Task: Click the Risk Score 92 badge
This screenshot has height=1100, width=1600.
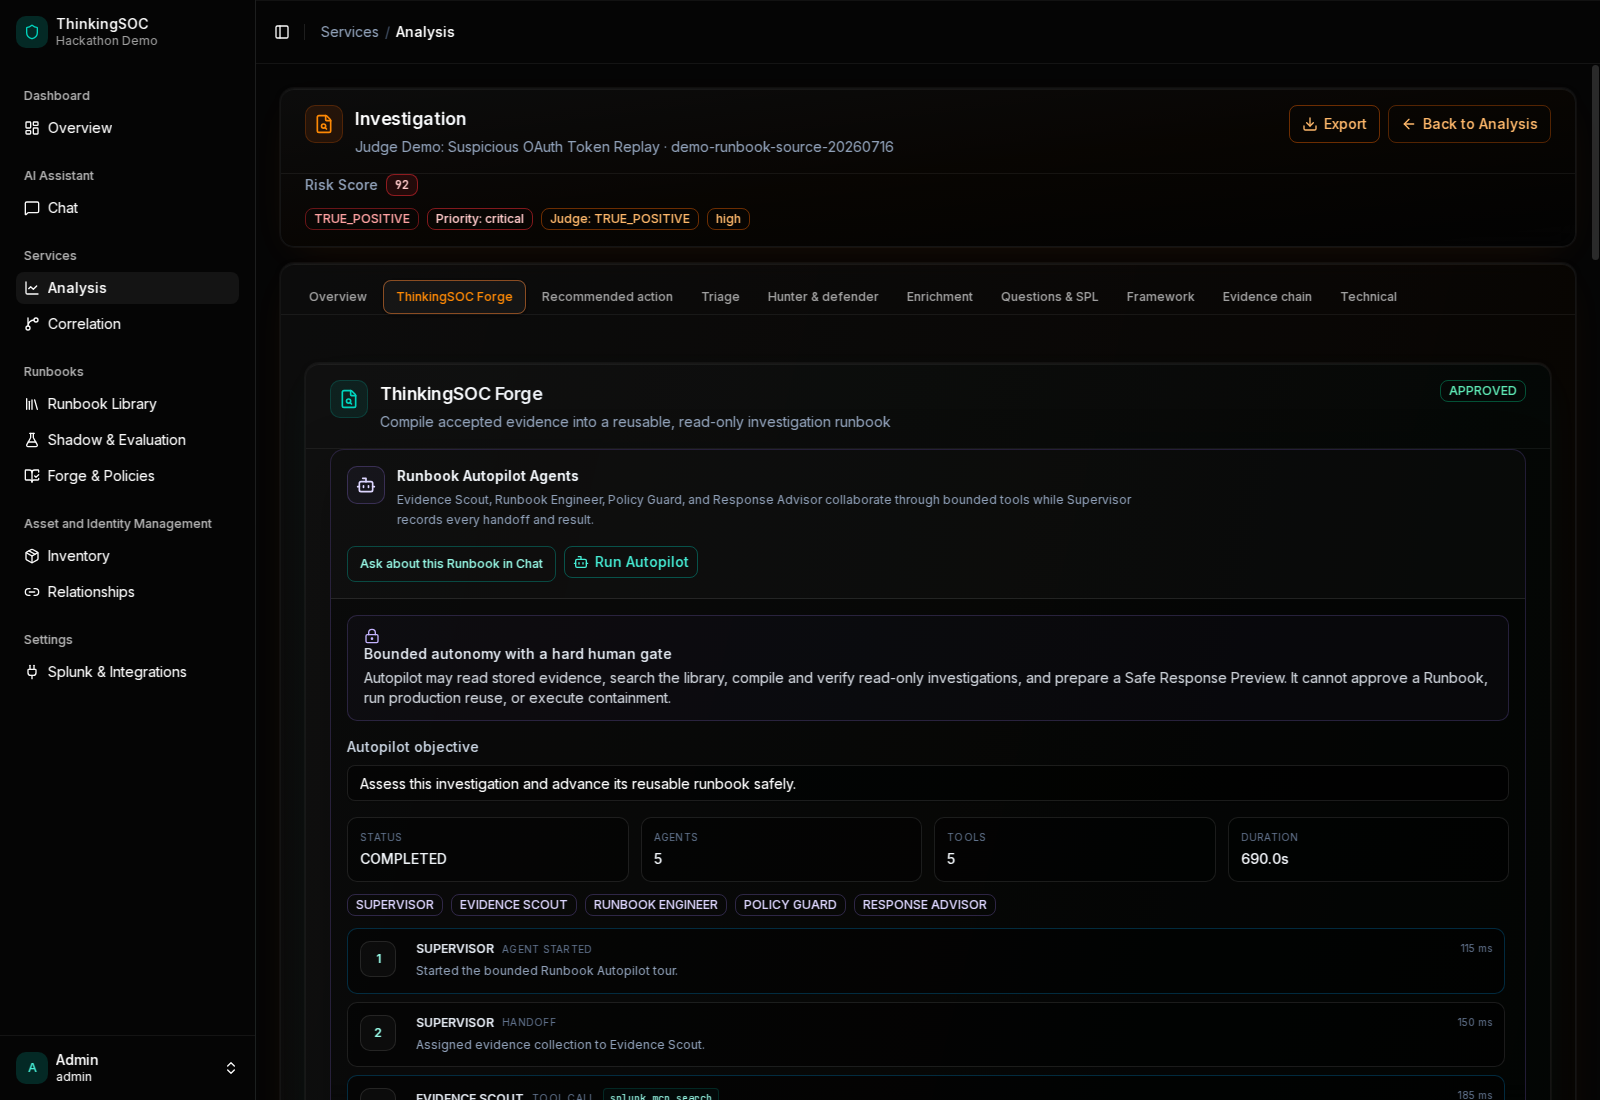Action: pyautogui.click(x=402, y=185)
